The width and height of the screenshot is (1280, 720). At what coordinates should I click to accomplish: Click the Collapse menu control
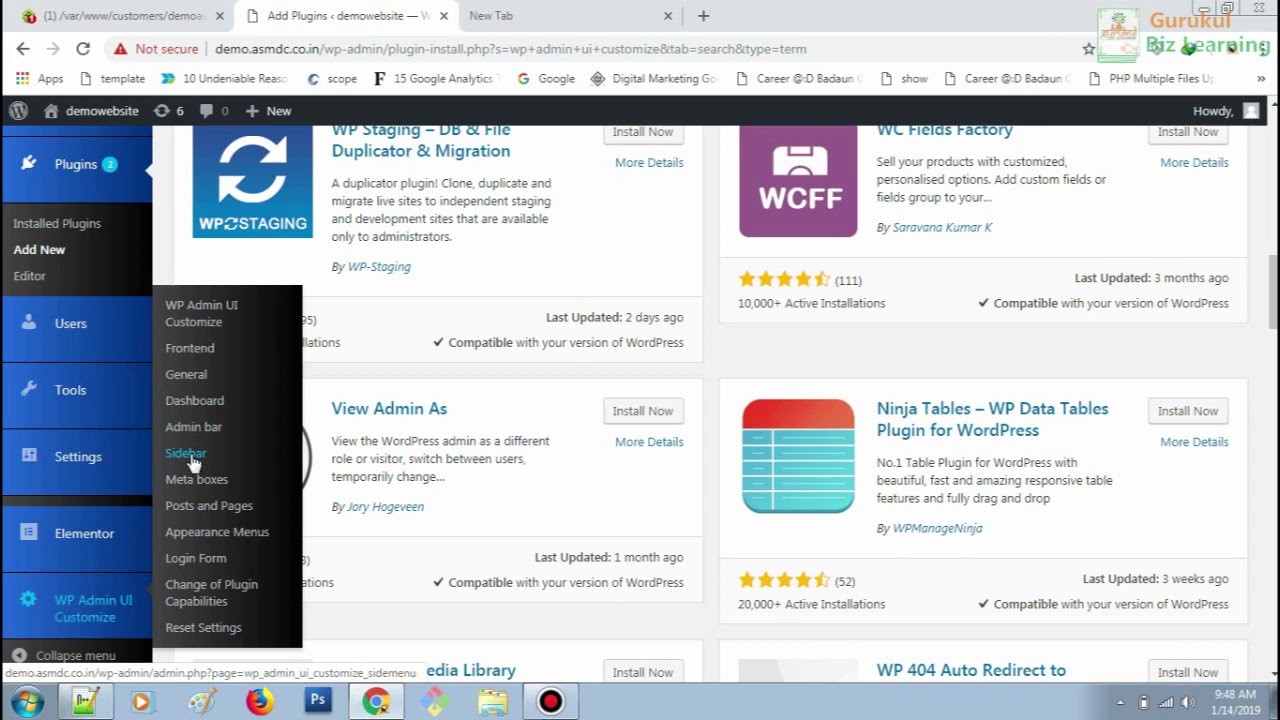click(x=65, y=655)
